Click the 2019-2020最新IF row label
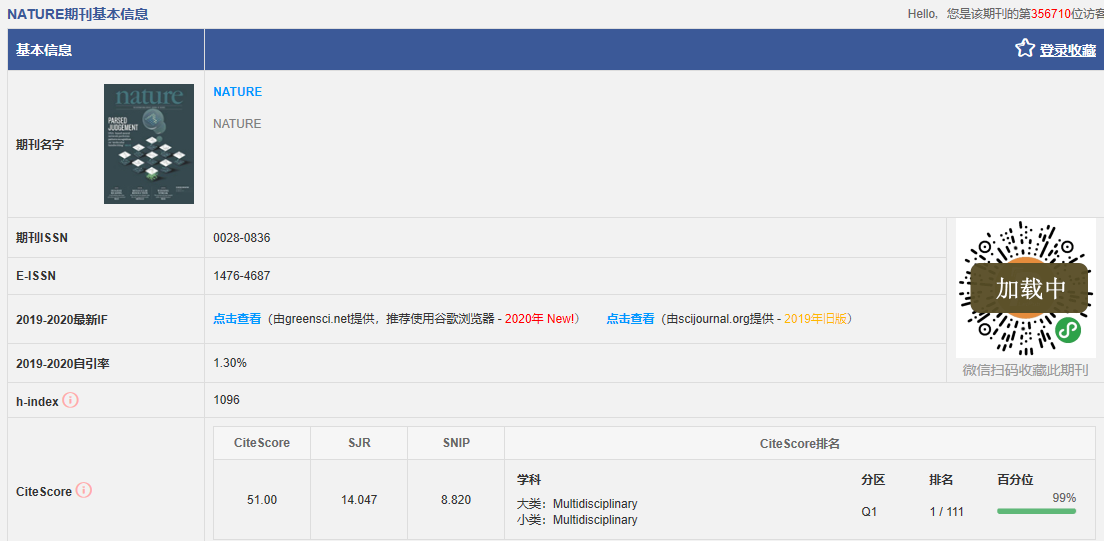1104x541 pixels. tap(62, 319)
